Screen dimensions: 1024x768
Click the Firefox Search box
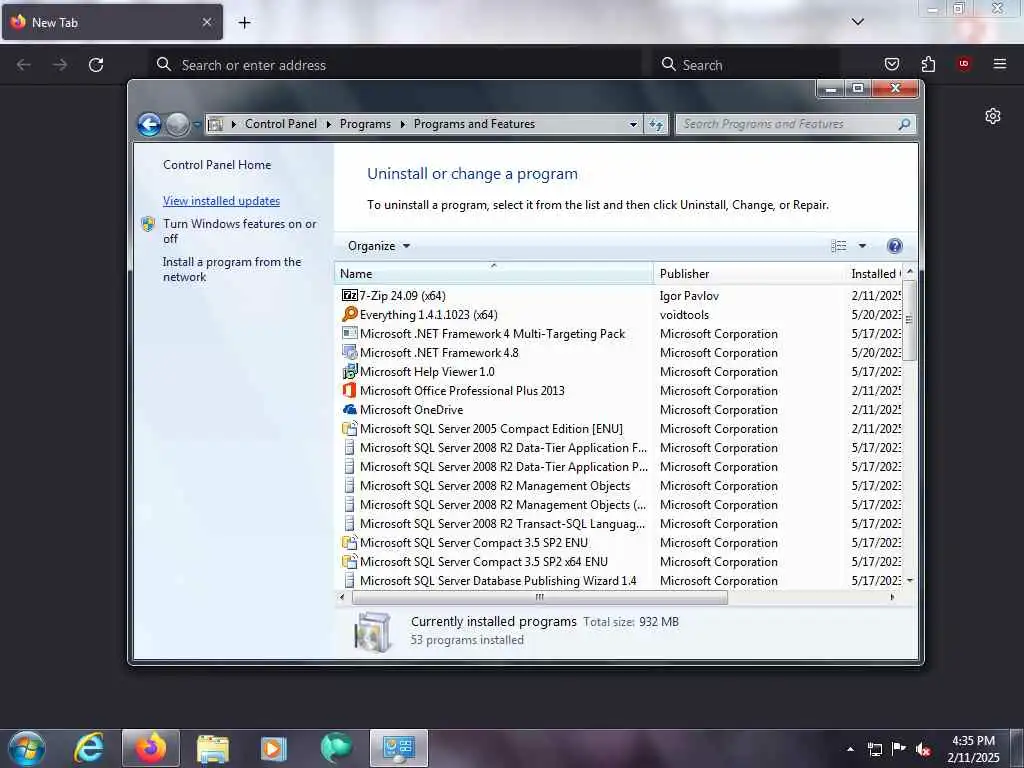pos(746,65)
